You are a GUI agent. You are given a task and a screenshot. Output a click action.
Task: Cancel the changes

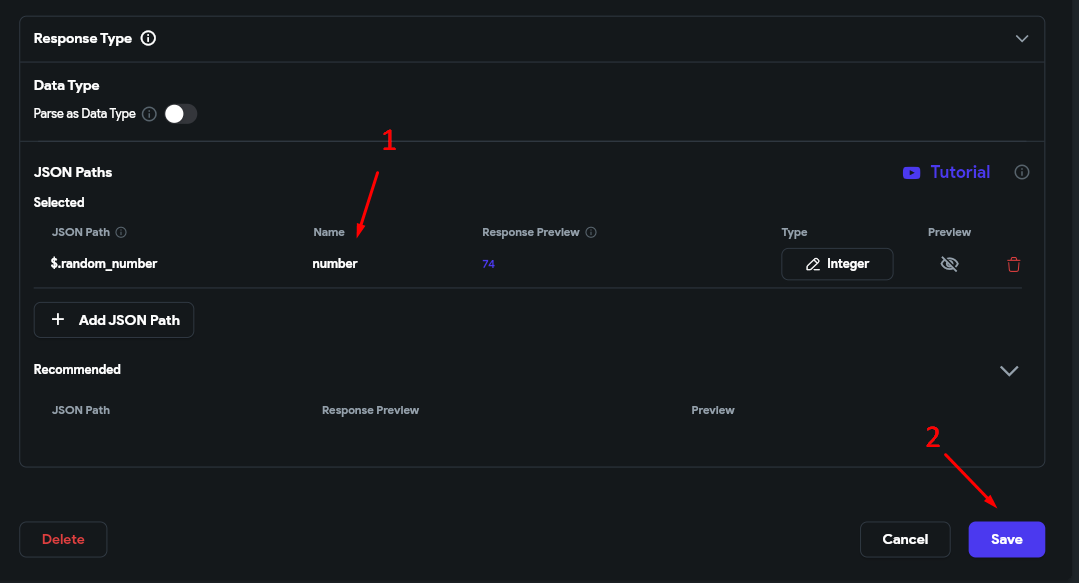click(x=905, y=539)
